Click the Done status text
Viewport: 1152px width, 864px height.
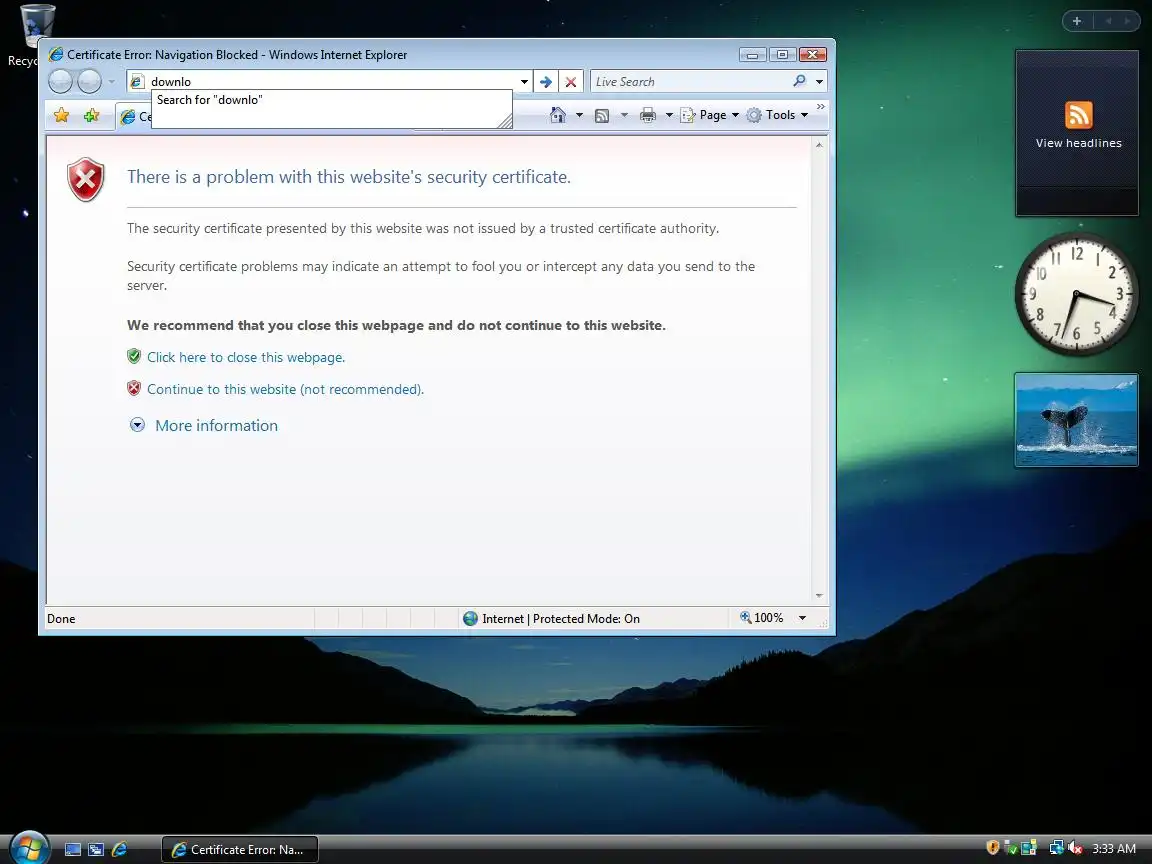[x=61, y=619]
